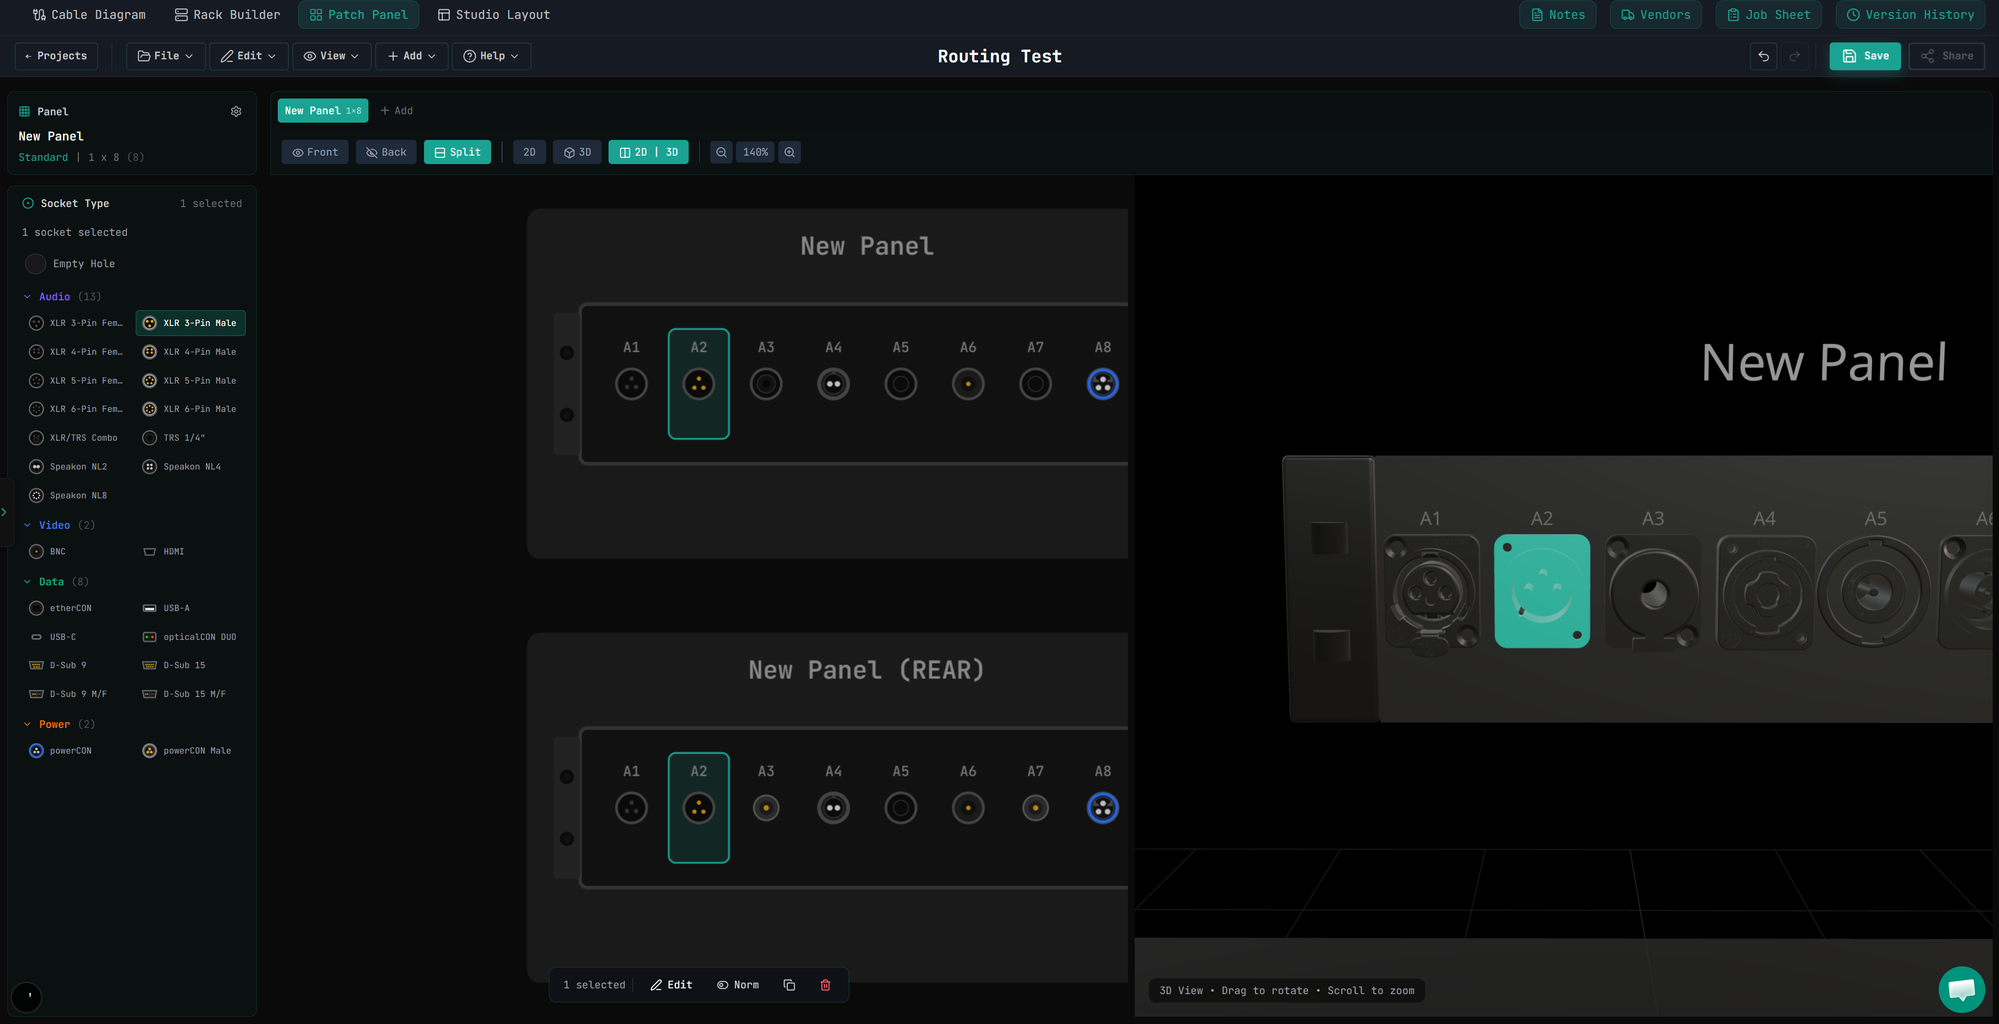Select rear panel socket A3
This screenshot has height=1024, width=1999.
[766, 808]
